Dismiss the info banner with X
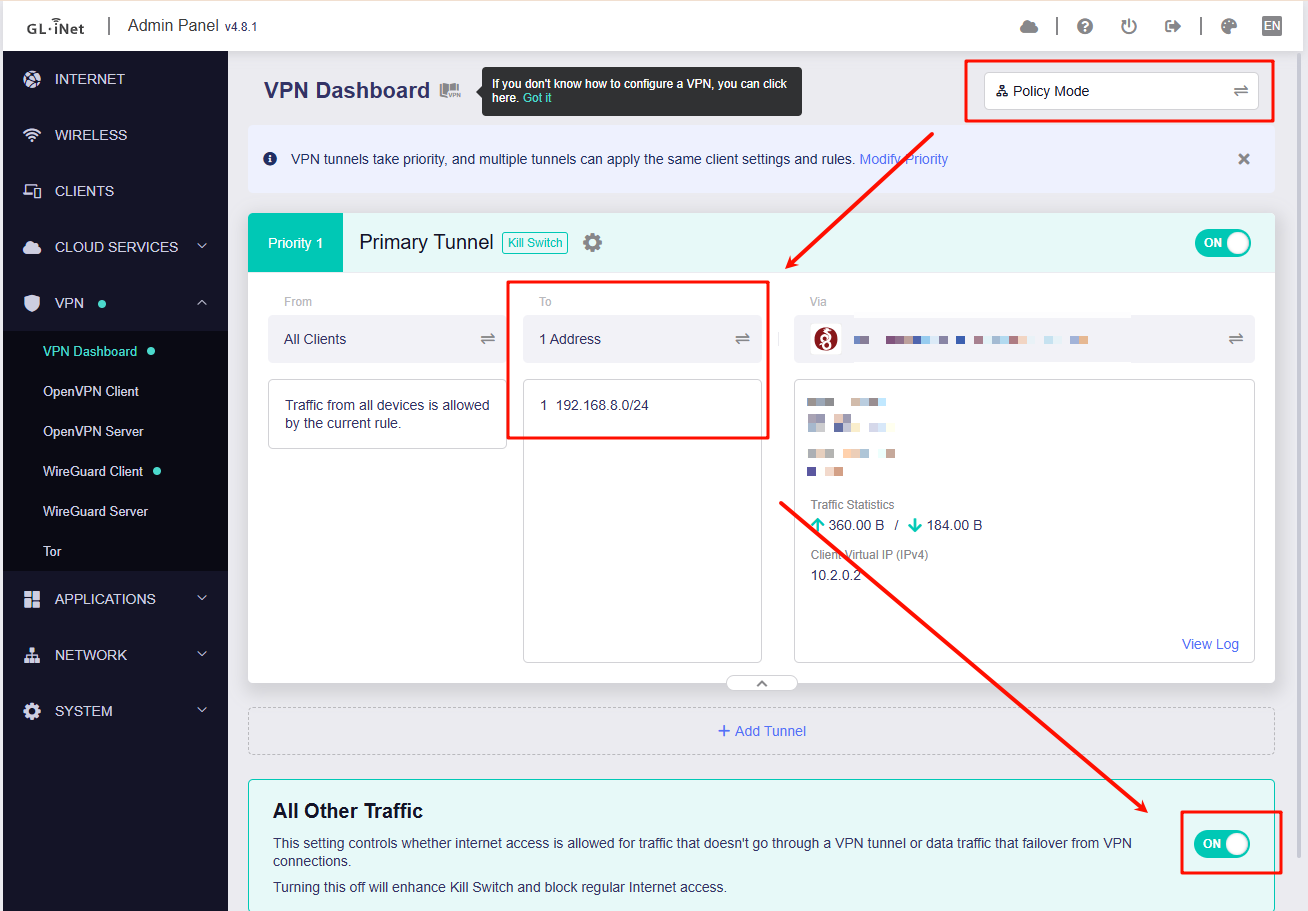Viewport: 1308px width, 911px height. coord(1244,159)
